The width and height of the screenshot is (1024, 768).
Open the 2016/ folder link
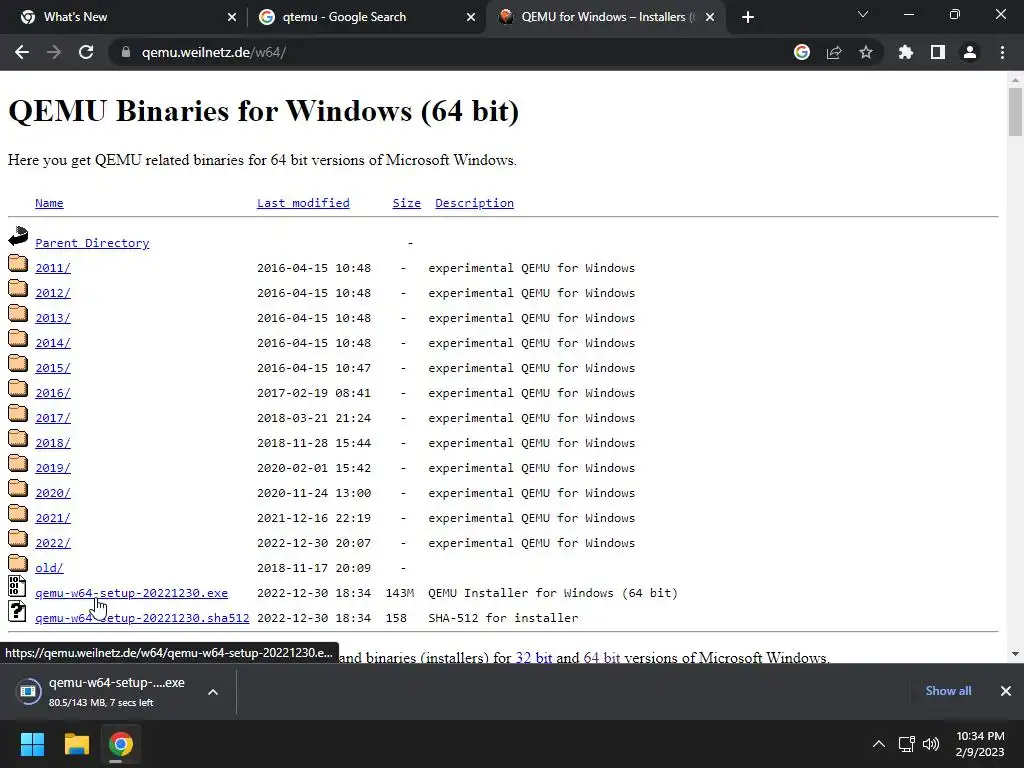tap(53, 393)
